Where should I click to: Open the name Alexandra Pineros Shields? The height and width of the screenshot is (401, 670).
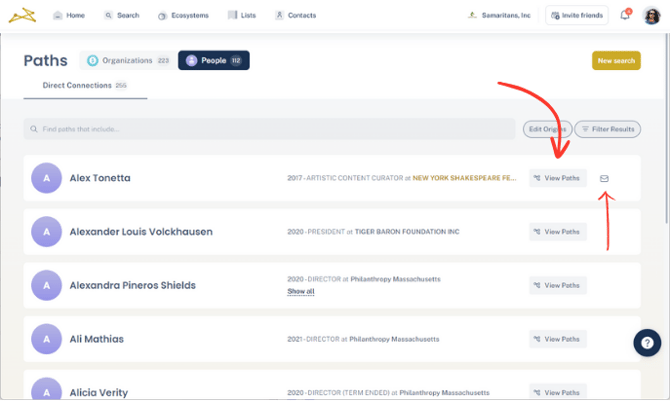[132, 285]
